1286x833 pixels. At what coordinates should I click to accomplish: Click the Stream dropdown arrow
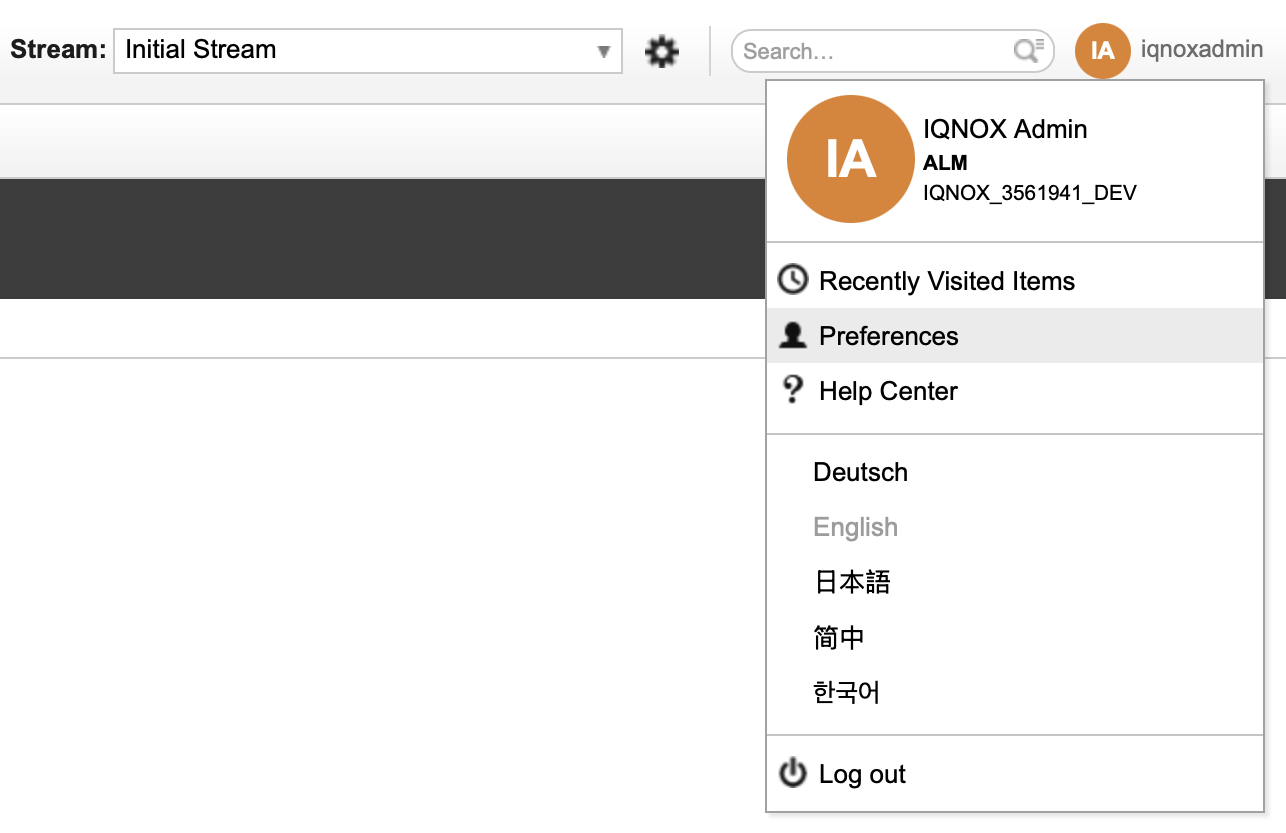point(603,52)
